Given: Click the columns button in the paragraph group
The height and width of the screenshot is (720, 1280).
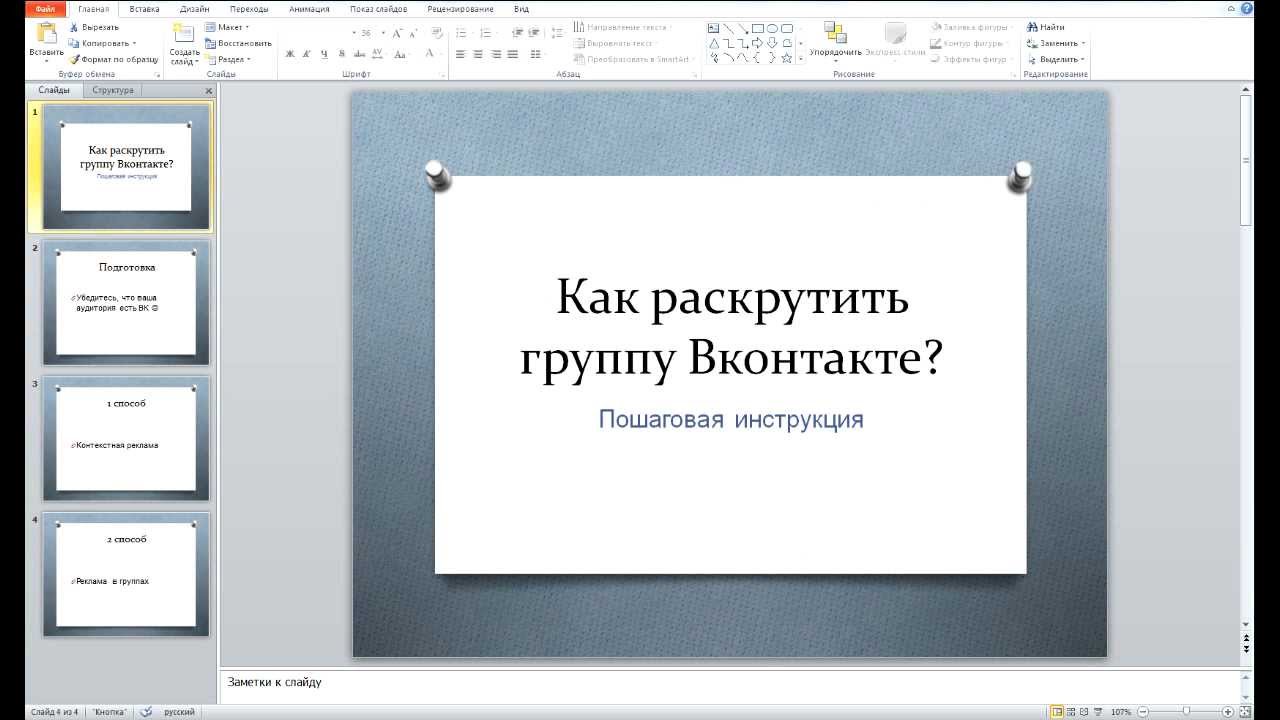Looking at the screenshot, I should (x=535, y=54).
